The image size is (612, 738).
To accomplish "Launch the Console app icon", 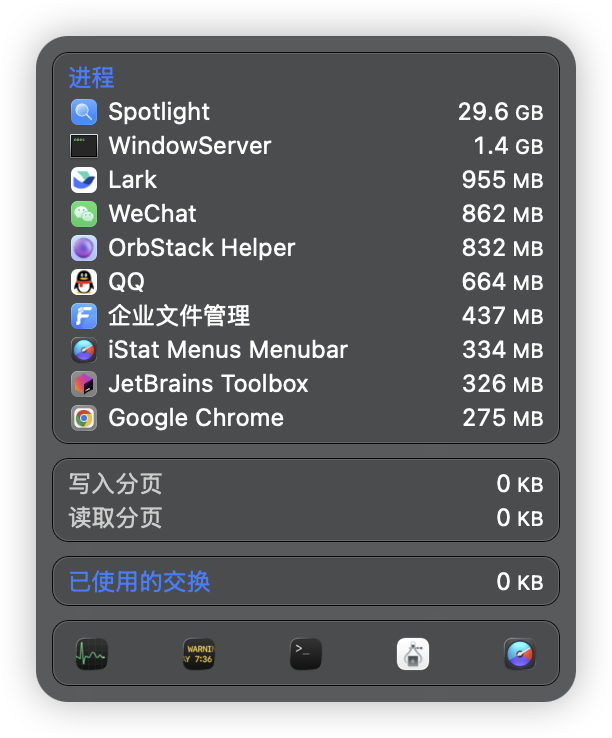I will point(199,654).
